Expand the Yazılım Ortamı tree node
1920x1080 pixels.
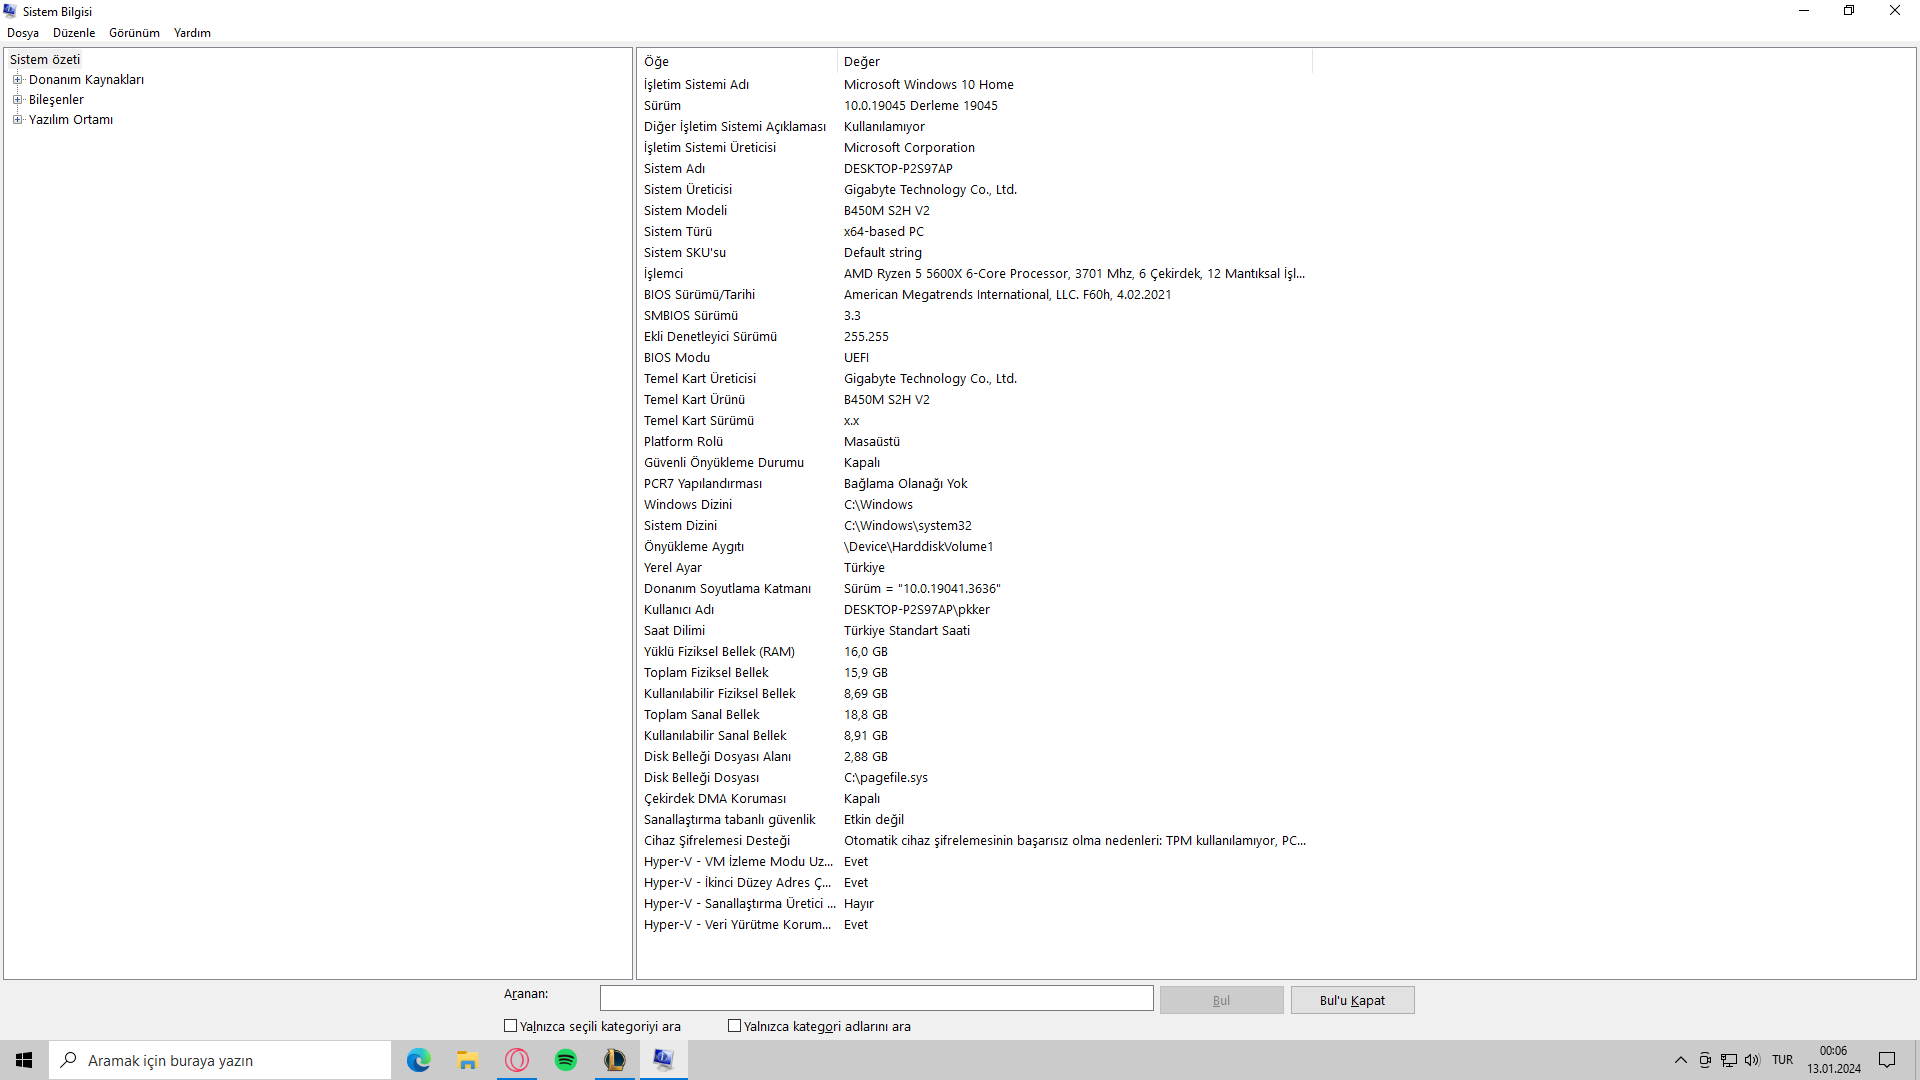pos(17,120)
